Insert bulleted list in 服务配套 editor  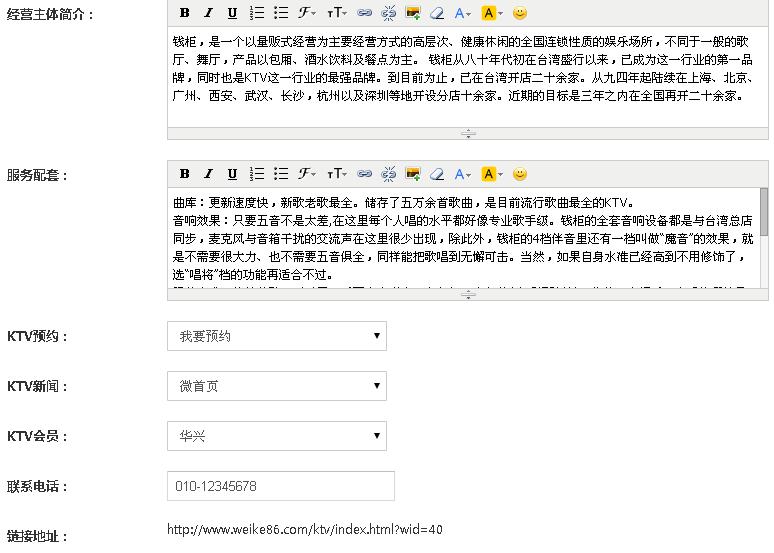point(281,174)
